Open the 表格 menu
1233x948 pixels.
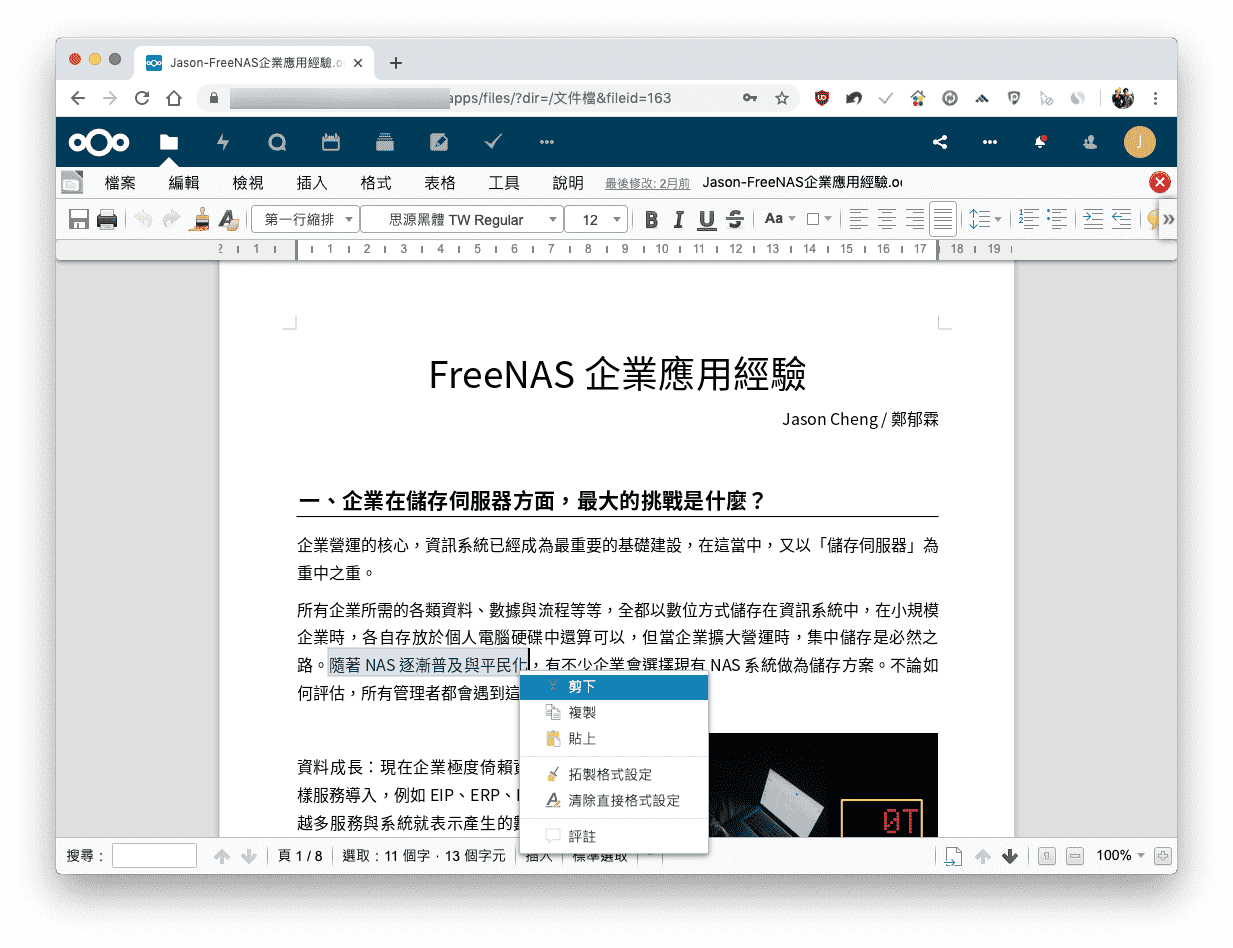pos(440,183)
